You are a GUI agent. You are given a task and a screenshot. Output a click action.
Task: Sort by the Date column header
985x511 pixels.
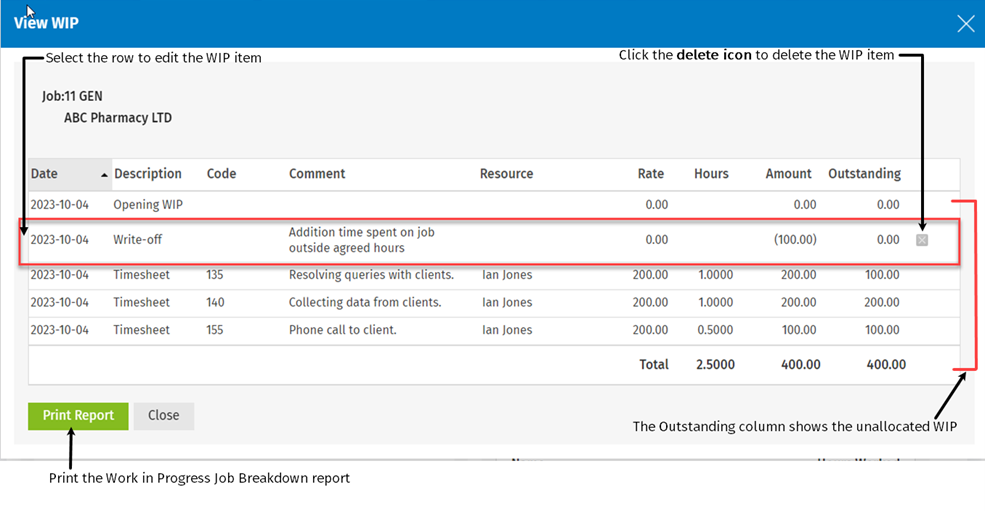pos(70,174)
